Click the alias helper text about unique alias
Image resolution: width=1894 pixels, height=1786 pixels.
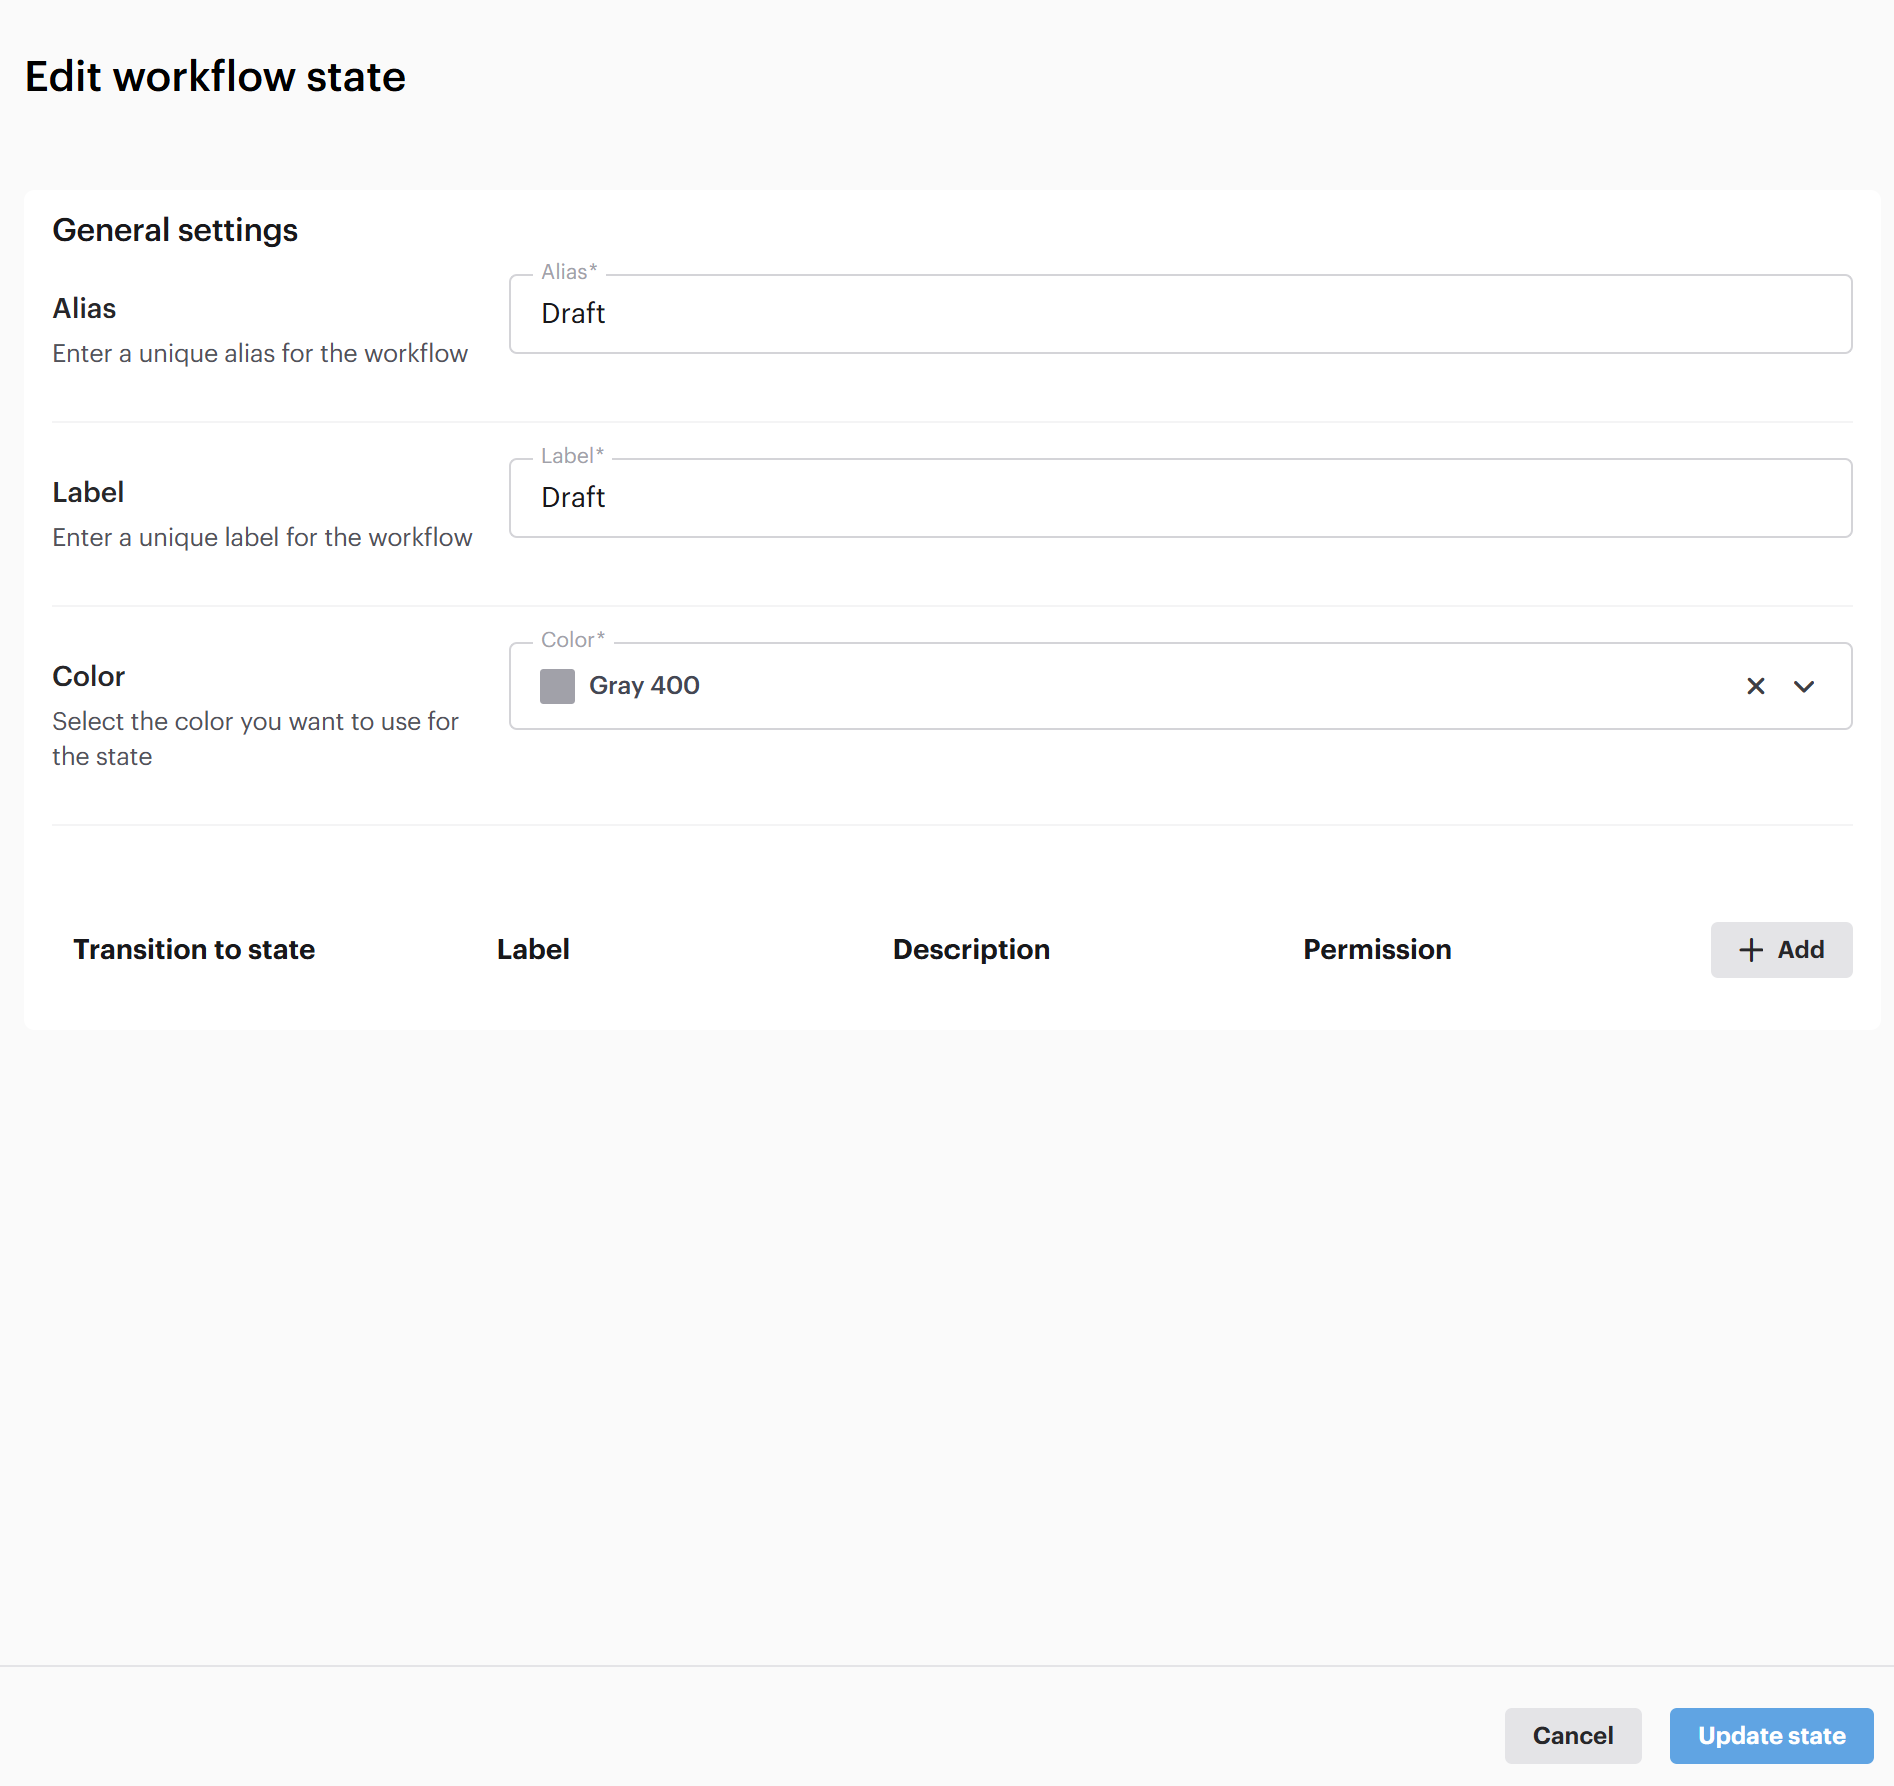pos(260,354)
